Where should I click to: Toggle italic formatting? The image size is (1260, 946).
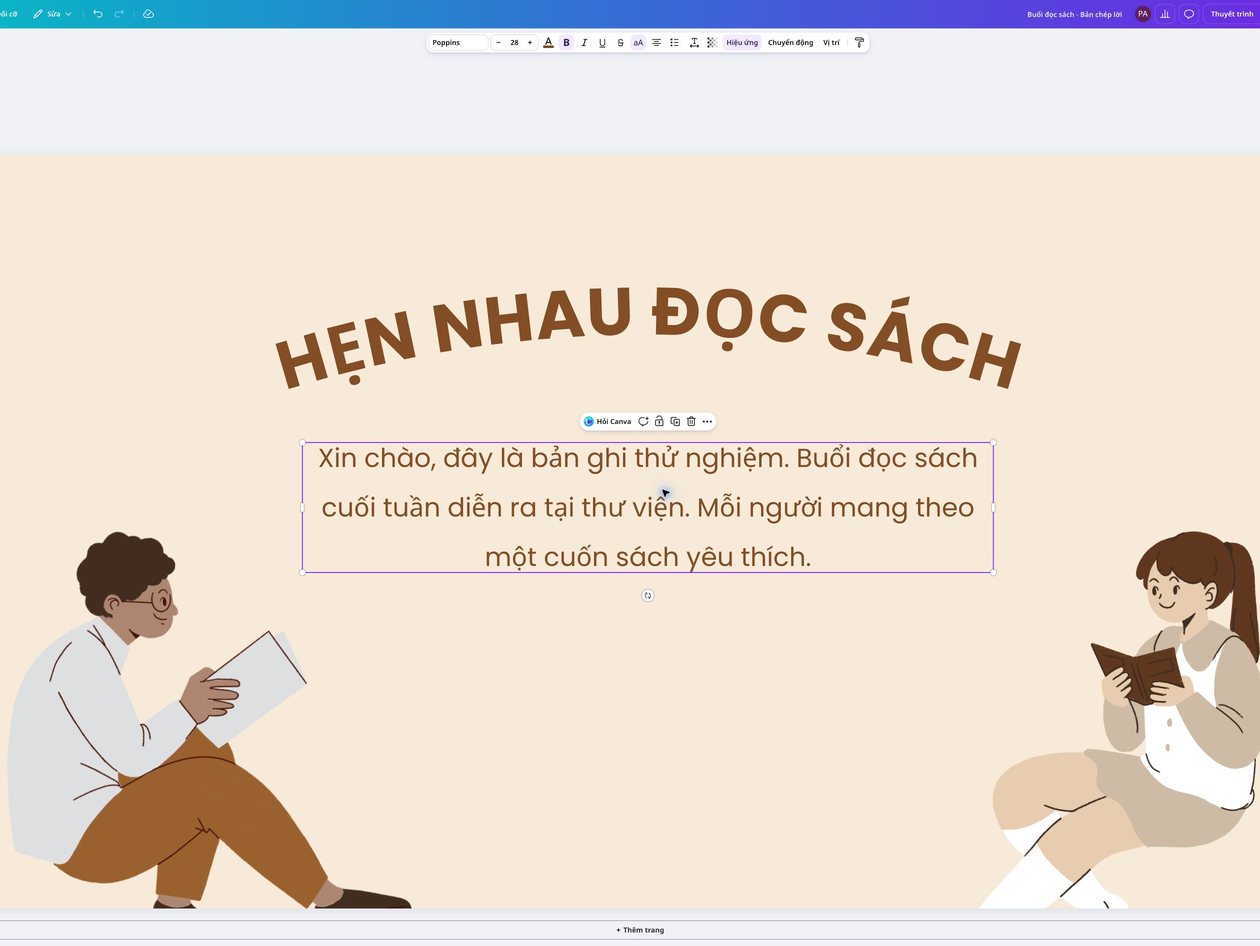click(x=584, y=43)
